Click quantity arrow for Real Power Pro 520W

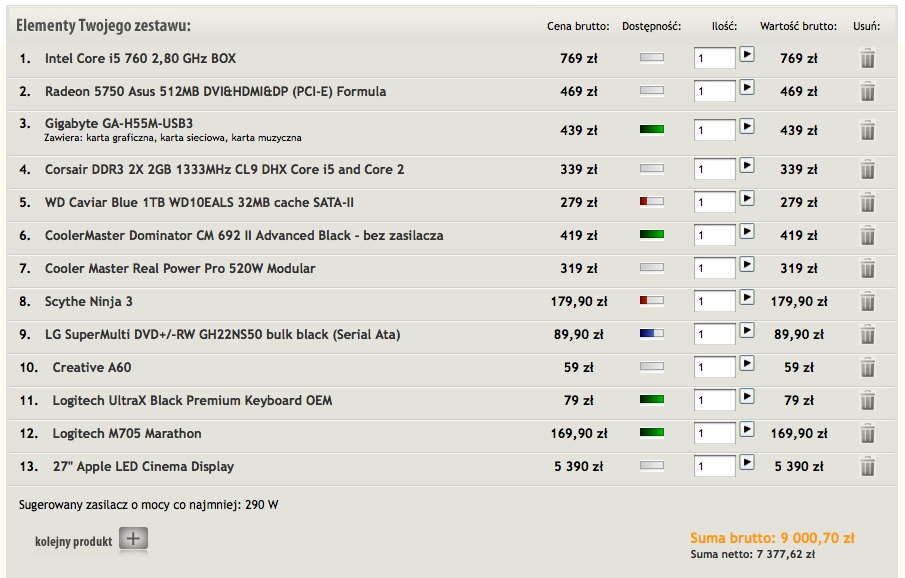click(x=747, y=264)
